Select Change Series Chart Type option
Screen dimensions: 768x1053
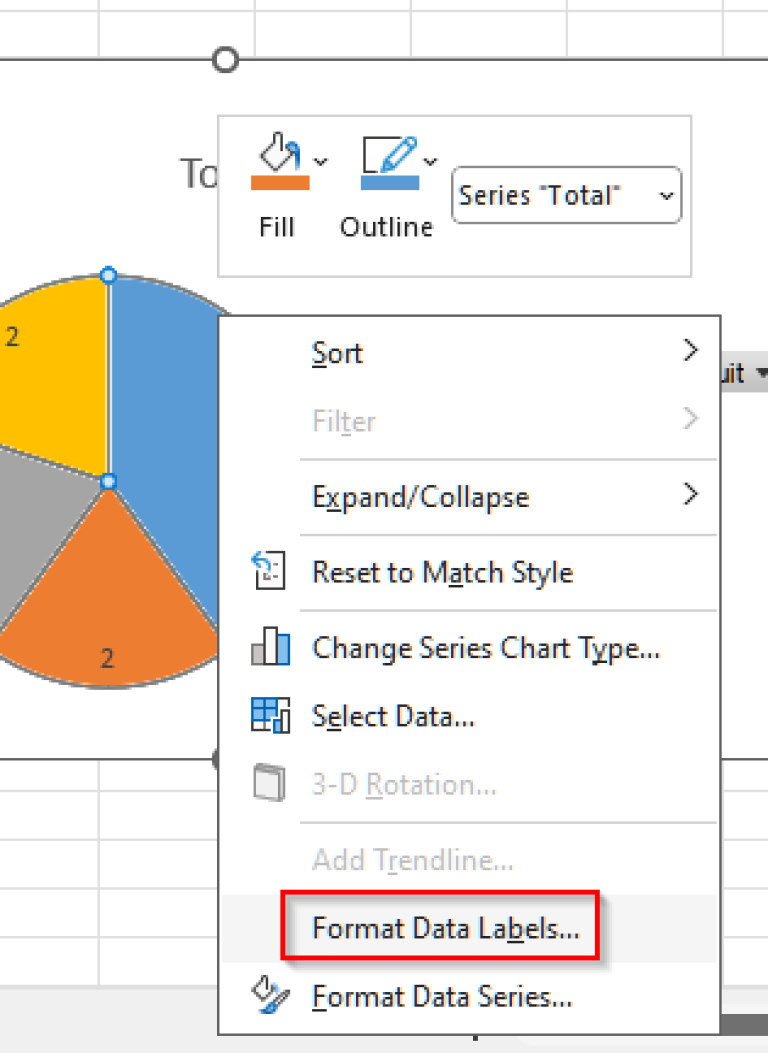[486, 647]
